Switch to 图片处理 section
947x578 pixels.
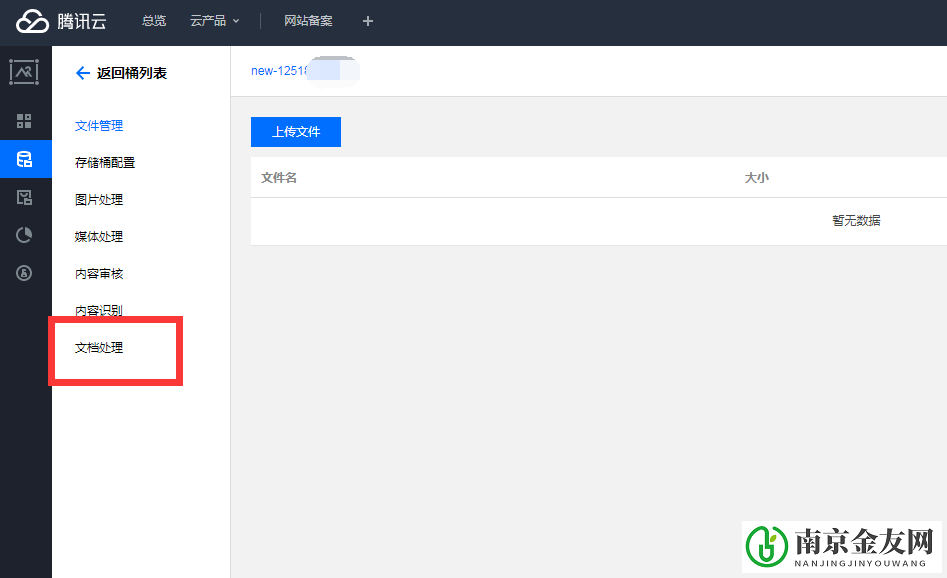[x=99, y=200]
